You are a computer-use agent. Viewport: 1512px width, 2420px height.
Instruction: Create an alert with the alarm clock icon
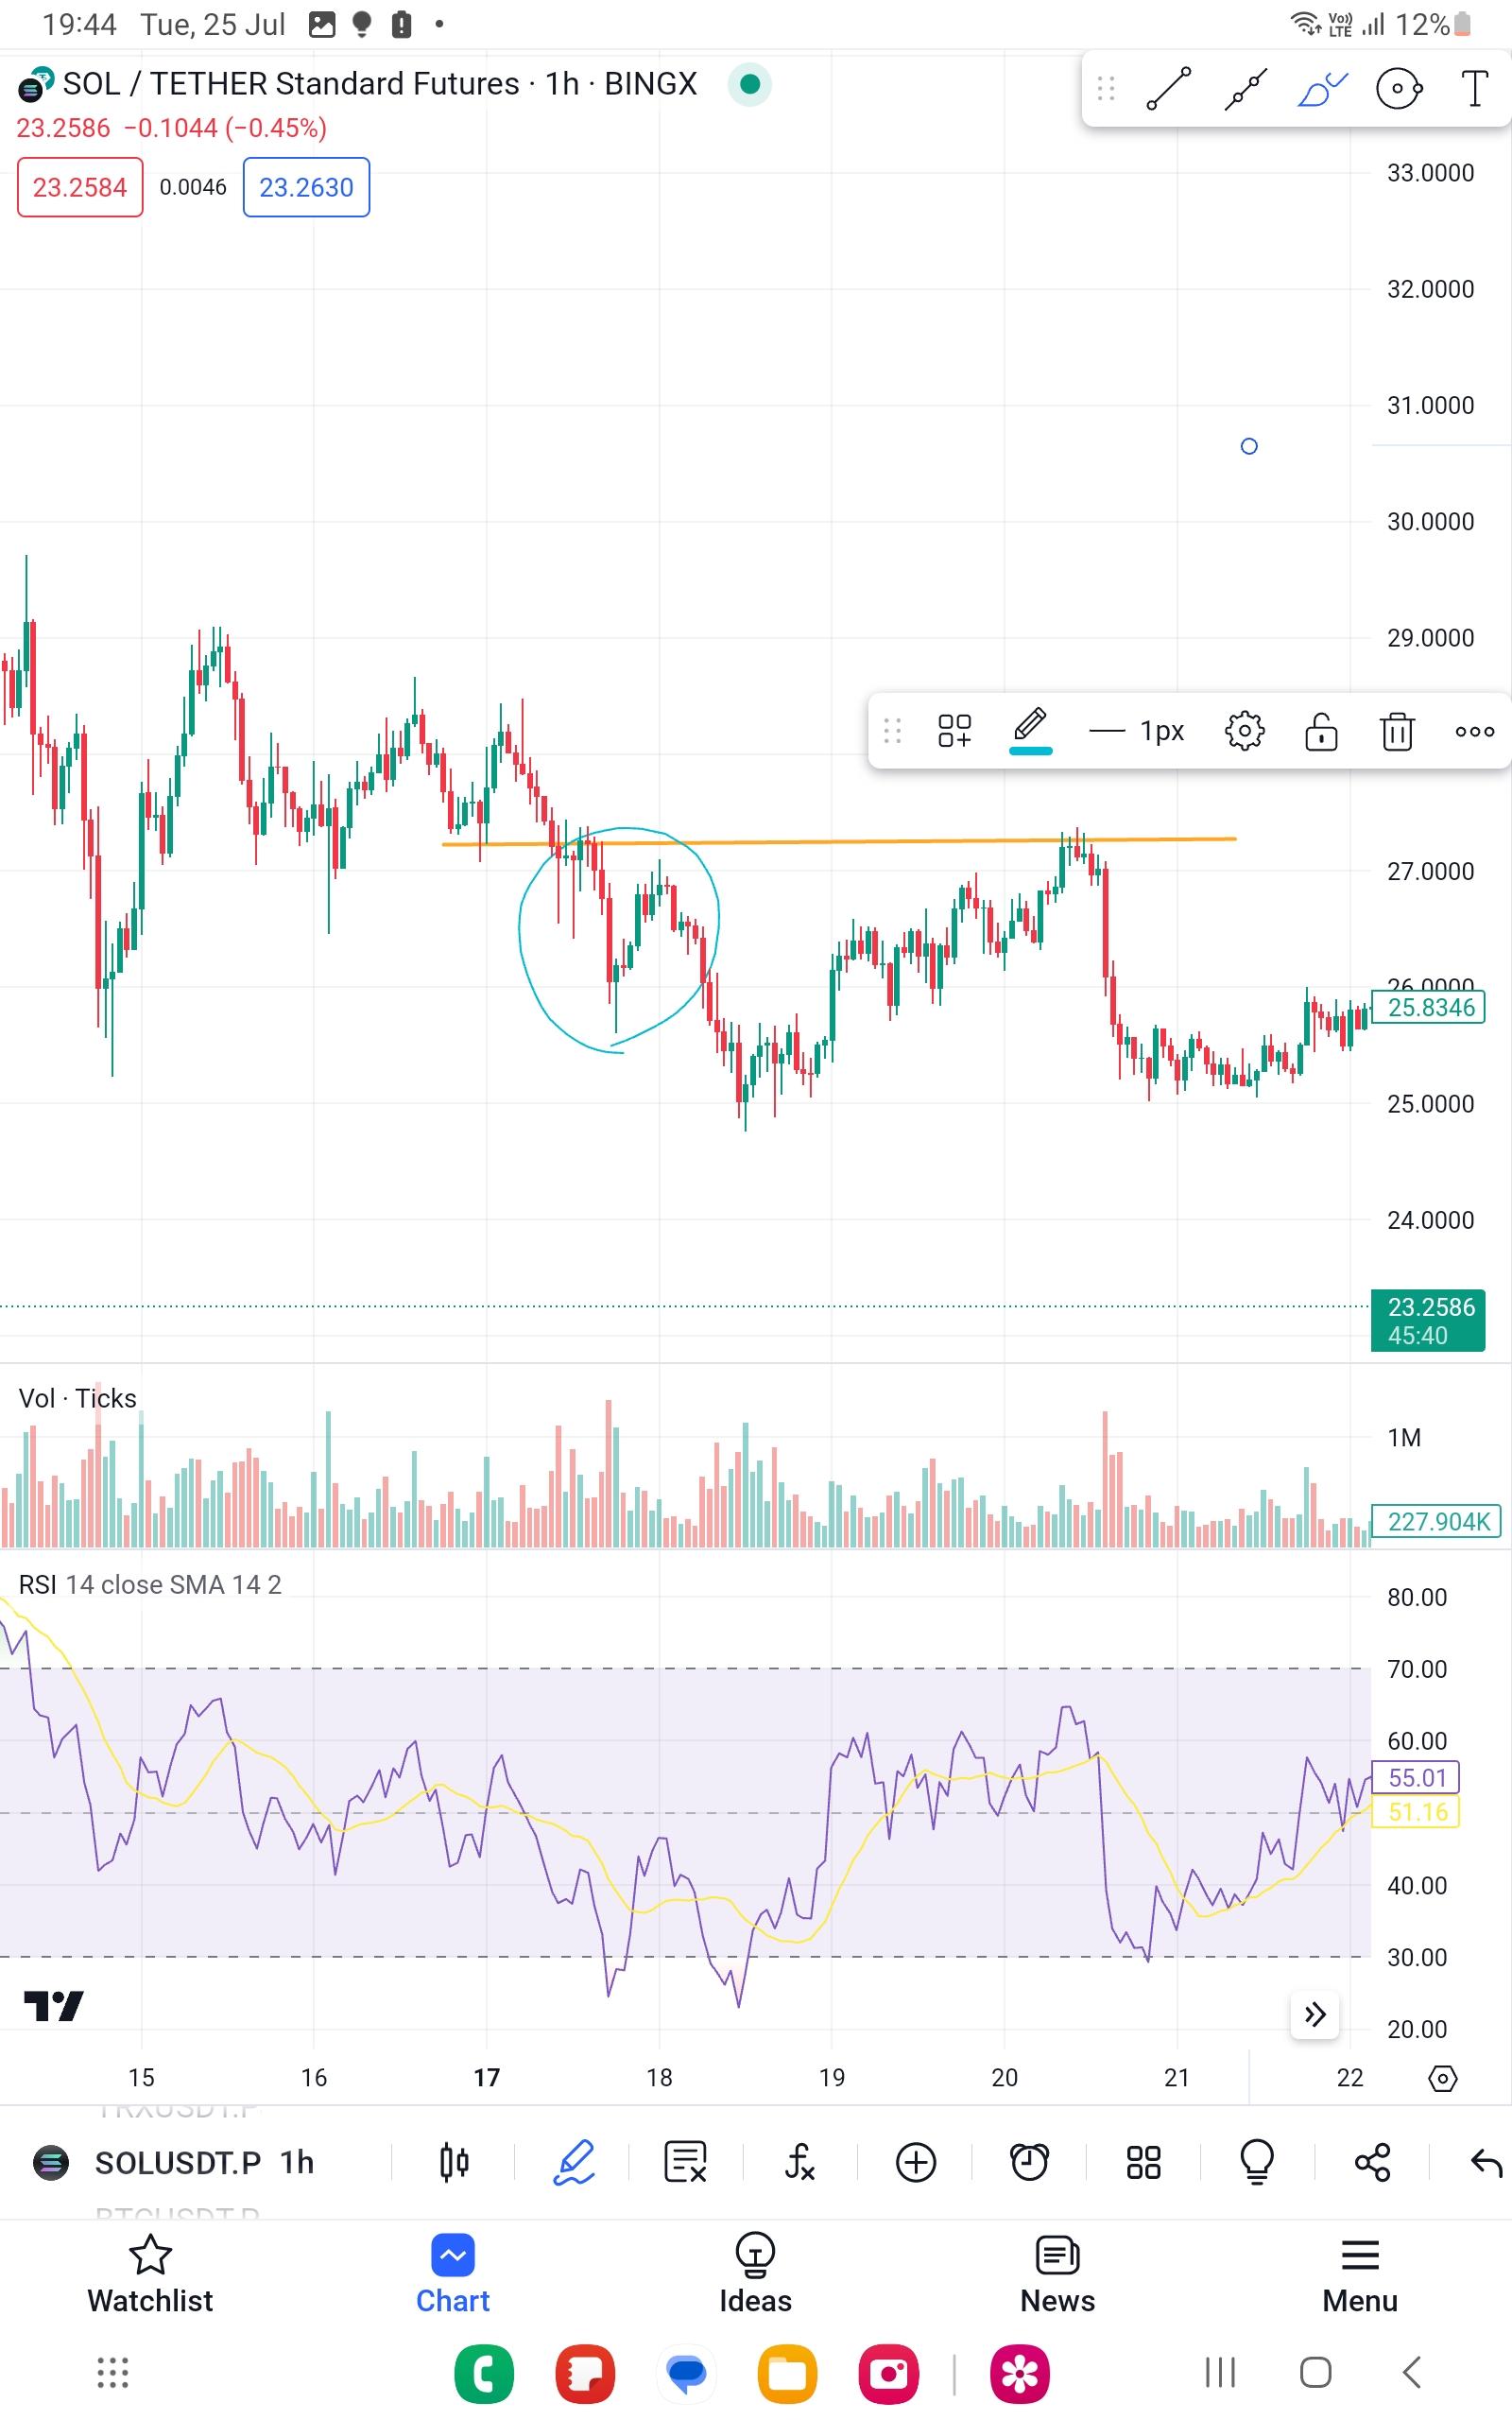tap(1029, 2163)
